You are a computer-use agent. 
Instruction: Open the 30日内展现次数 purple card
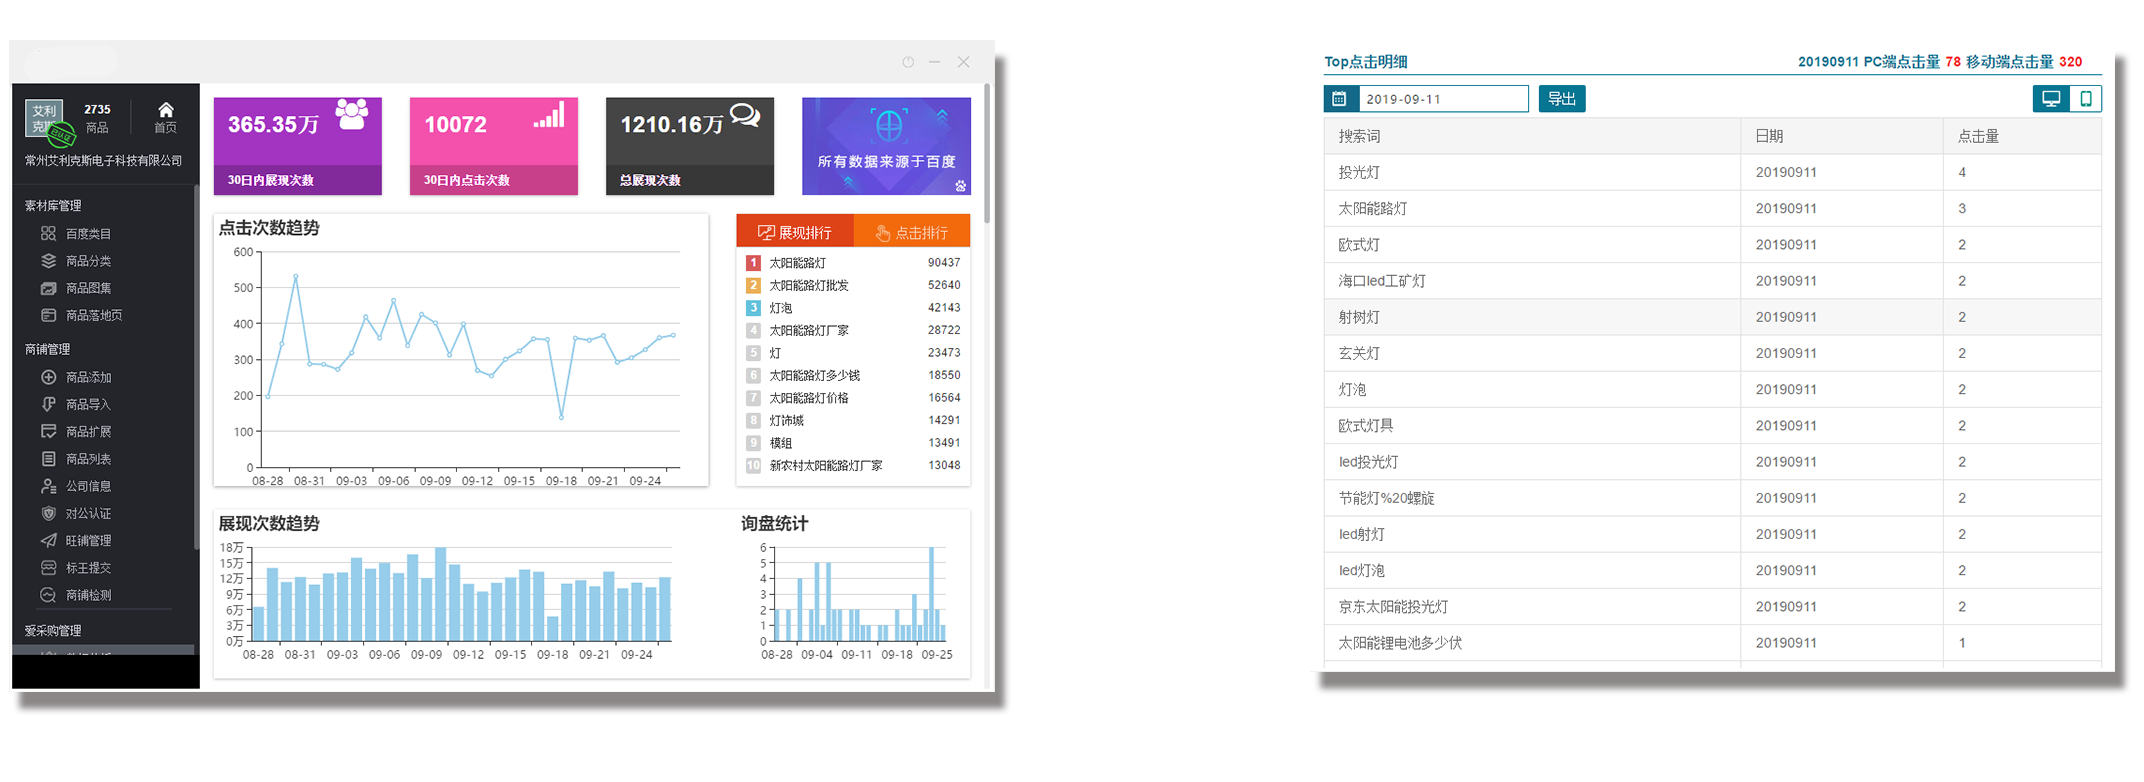[x=297, y=146]
